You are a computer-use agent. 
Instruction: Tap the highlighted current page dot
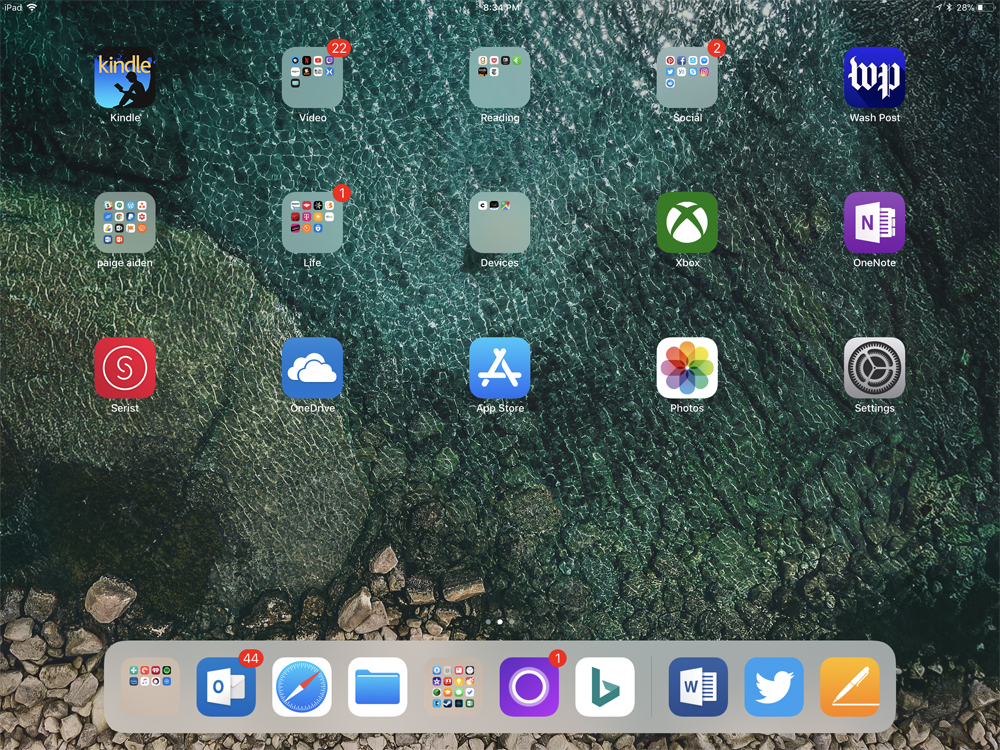coord(500,621)
